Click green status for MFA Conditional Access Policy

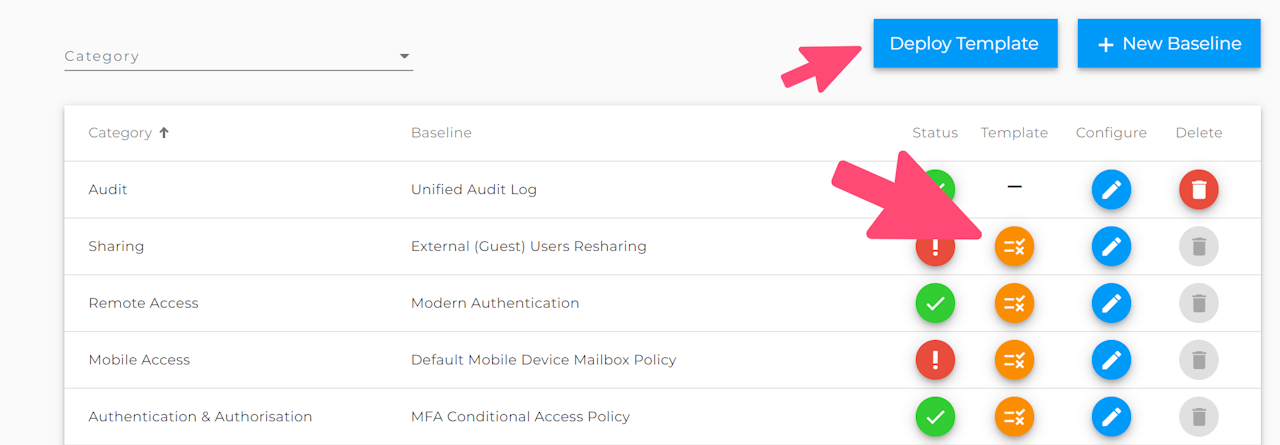coord(935,417)
